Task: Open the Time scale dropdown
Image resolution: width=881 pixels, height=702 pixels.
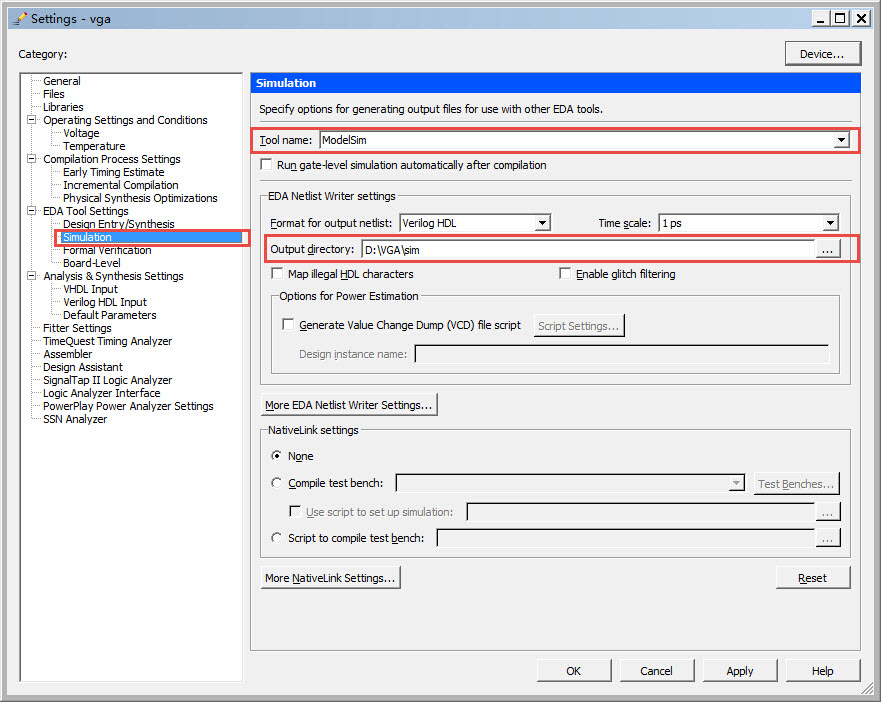Action: pos(830,223)
